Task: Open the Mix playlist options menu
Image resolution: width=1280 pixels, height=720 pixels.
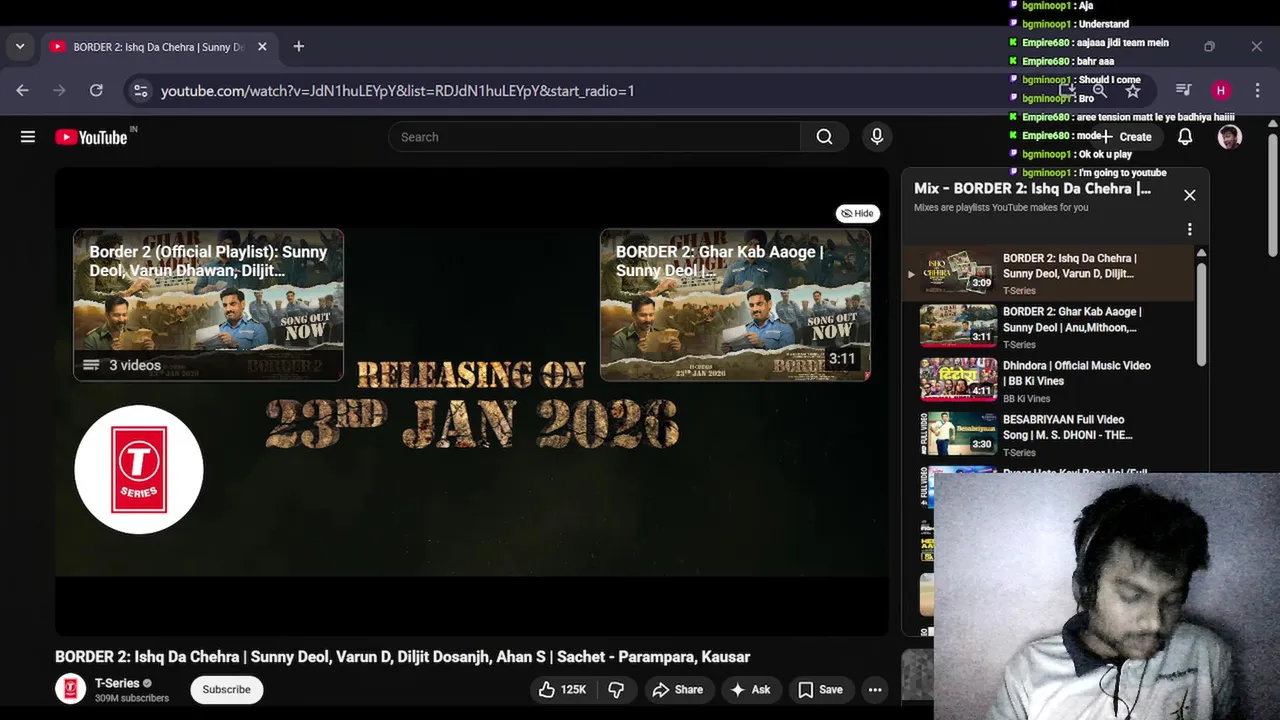Action: (x=1189, y=230)
